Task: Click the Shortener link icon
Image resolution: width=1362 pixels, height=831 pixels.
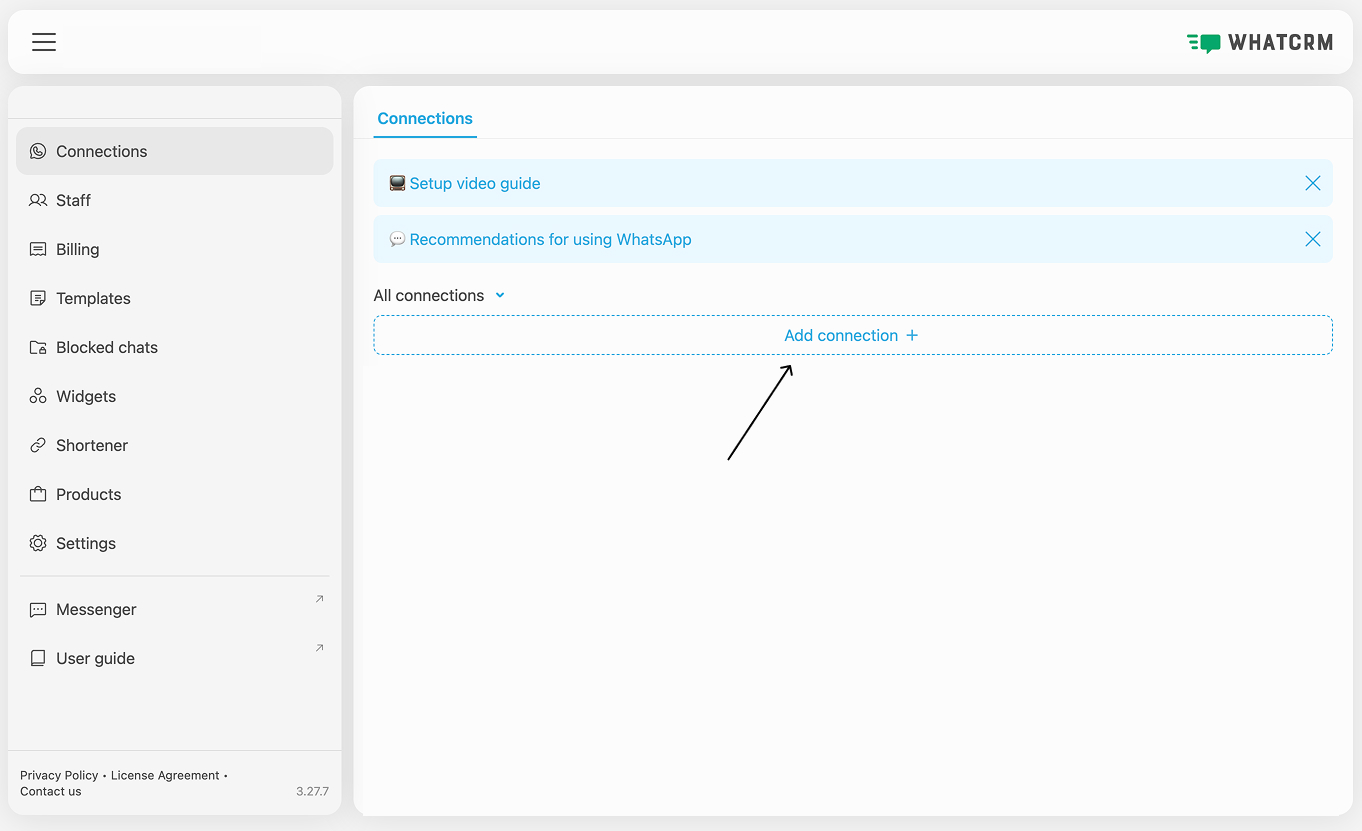Action: (x=38, y=445)
